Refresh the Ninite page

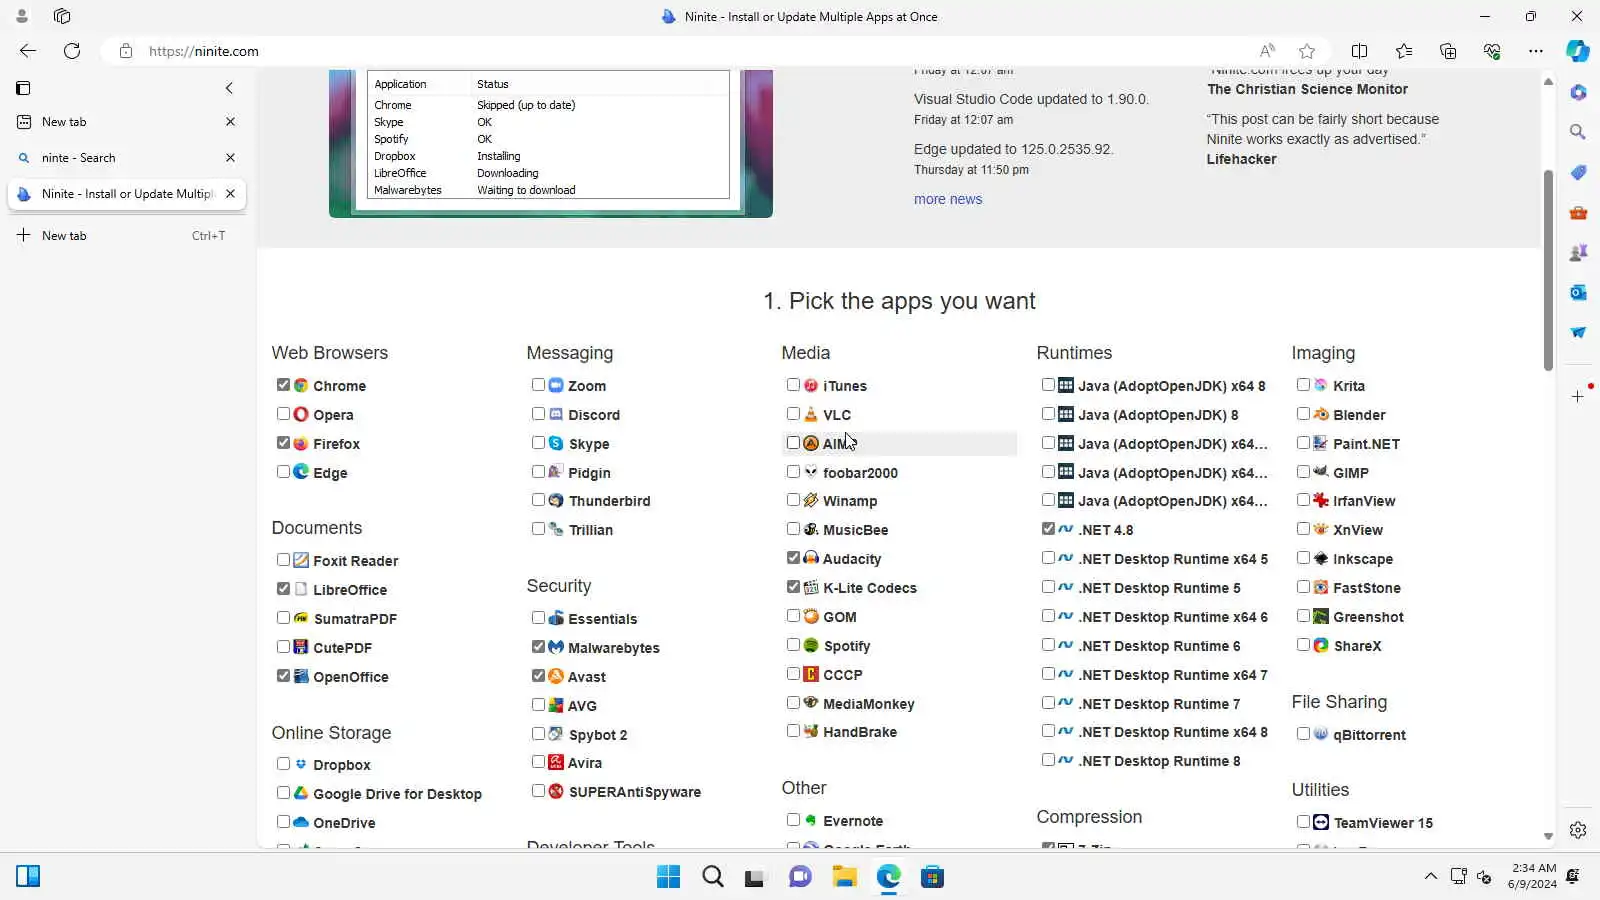(72, 51)
